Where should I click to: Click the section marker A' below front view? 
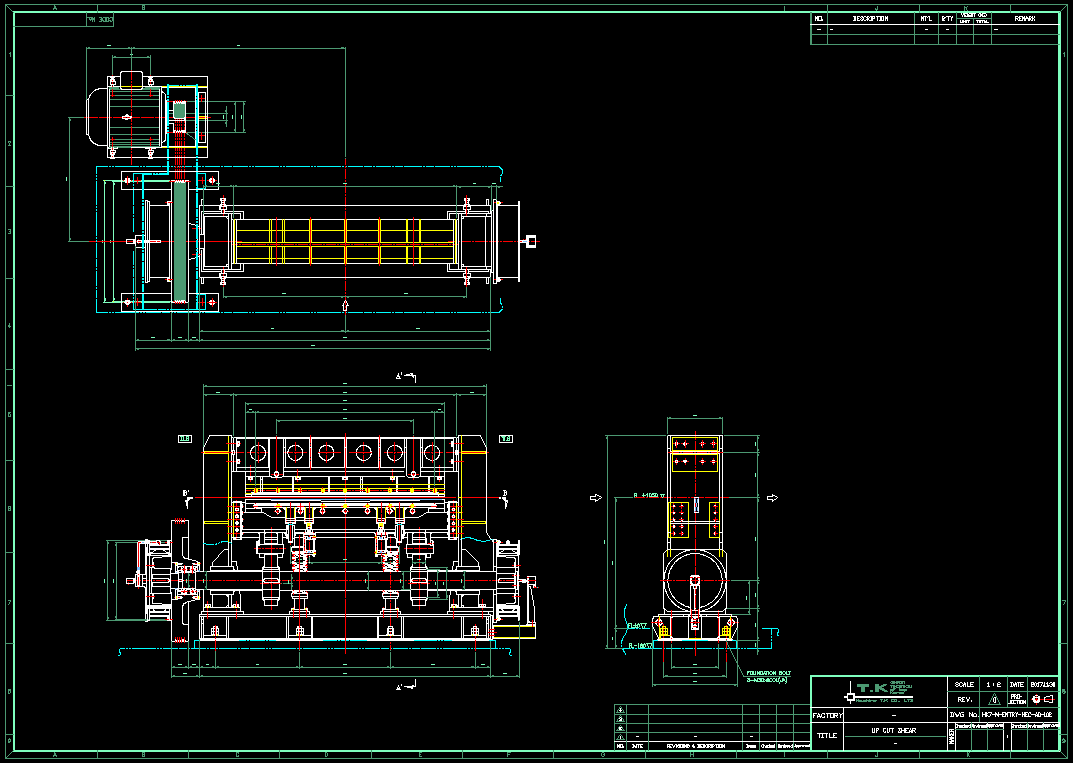coord(403,688)
